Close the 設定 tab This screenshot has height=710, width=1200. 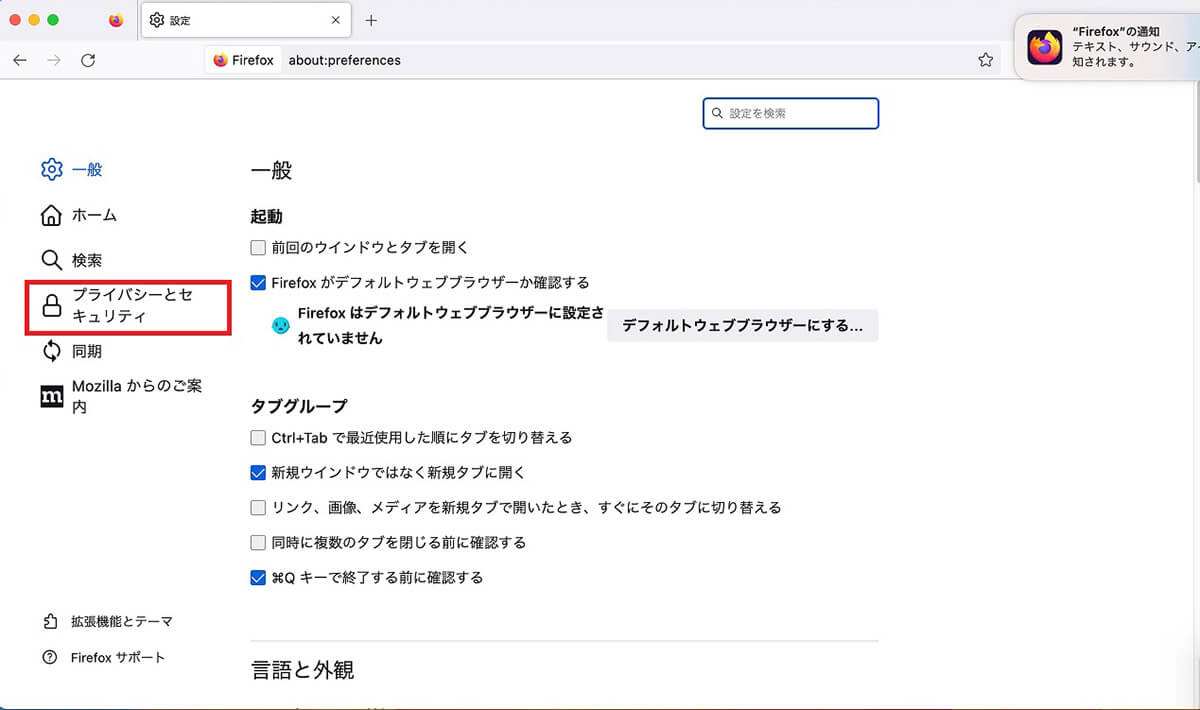coord(336,20)
